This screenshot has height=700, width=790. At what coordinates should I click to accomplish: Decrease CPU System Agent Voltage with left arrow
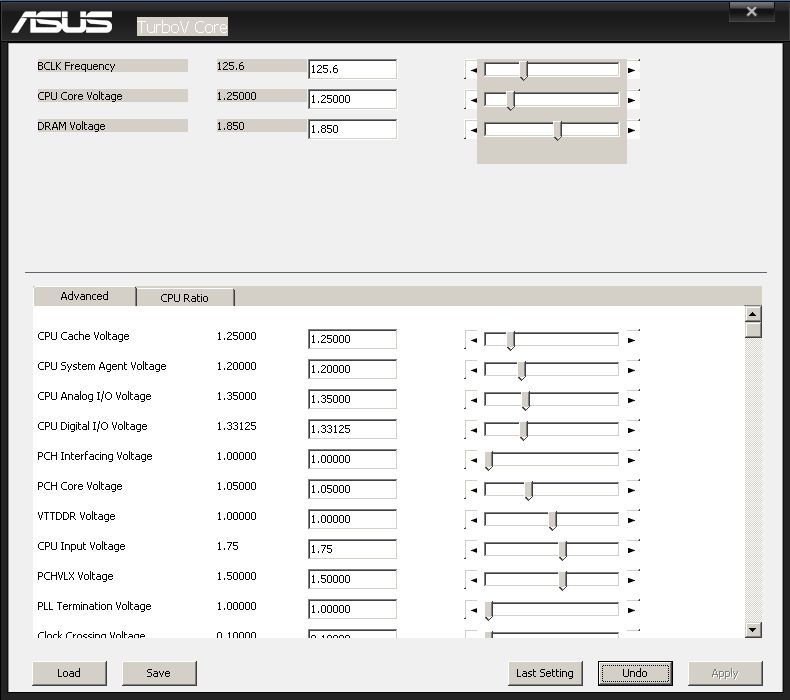473,370
